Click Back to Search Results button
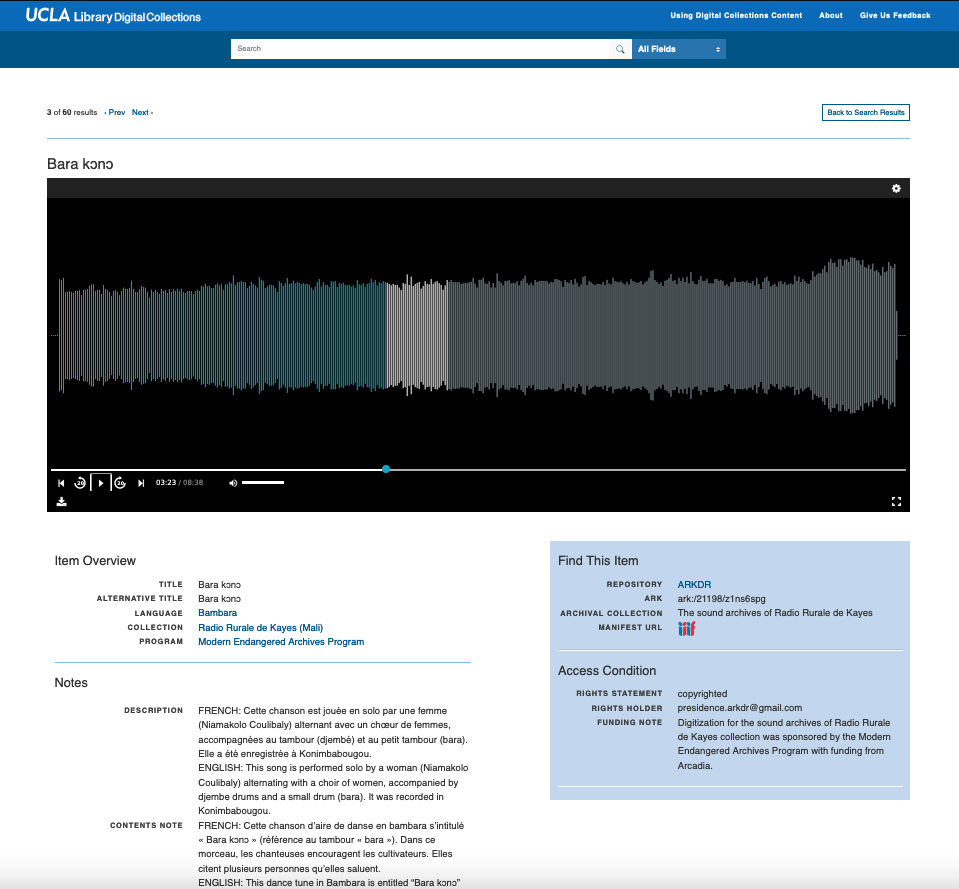The height and width of the screenshot is (889, 959). coord(865,113)
